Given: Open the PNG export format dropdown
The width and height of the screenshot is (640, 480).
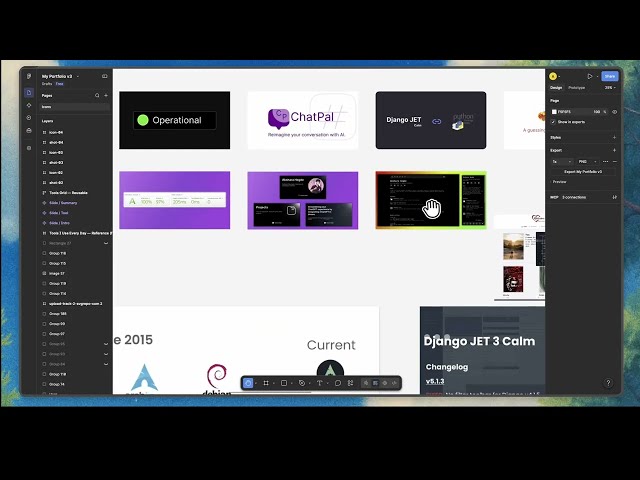Looking at the screenshot, I should [x=588, y=162].
